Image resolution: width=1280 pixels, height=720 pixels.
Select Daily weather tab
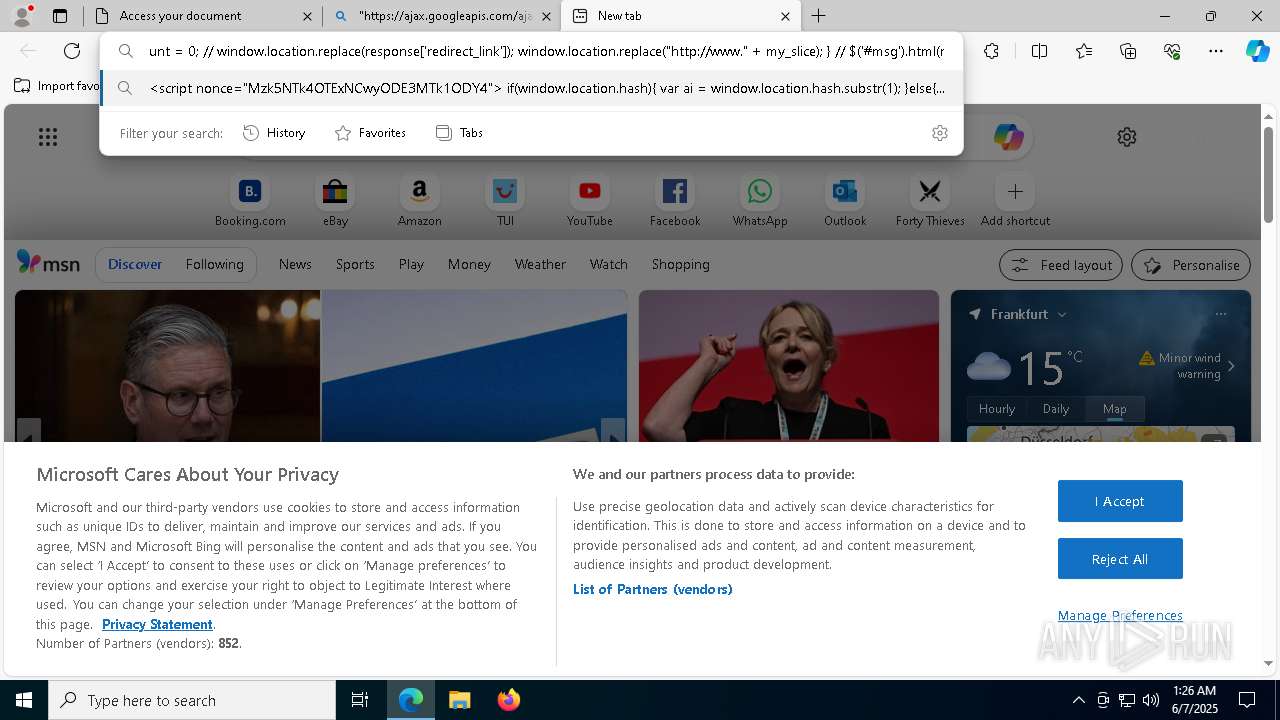[x=1056, y=409]
